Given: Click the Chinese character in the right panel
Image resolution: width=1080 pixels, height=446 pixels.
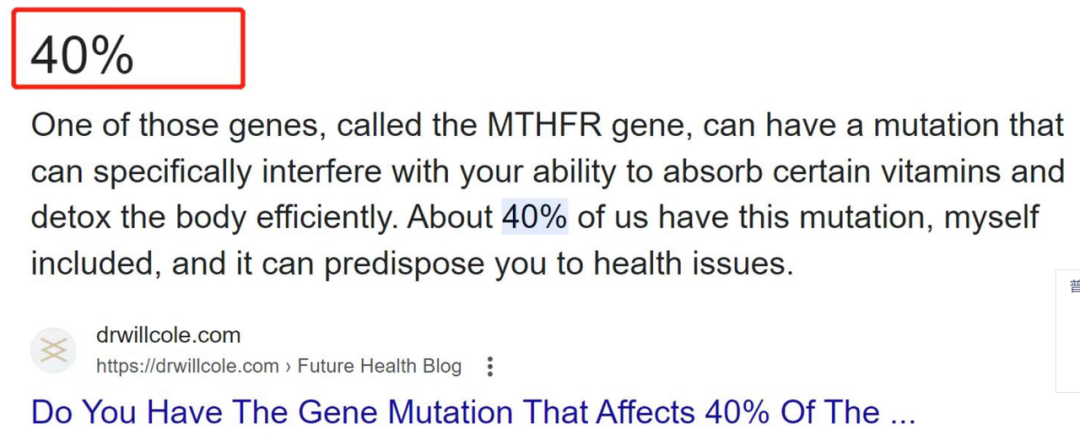Looking at the screenshot, I should (1074, 286).
